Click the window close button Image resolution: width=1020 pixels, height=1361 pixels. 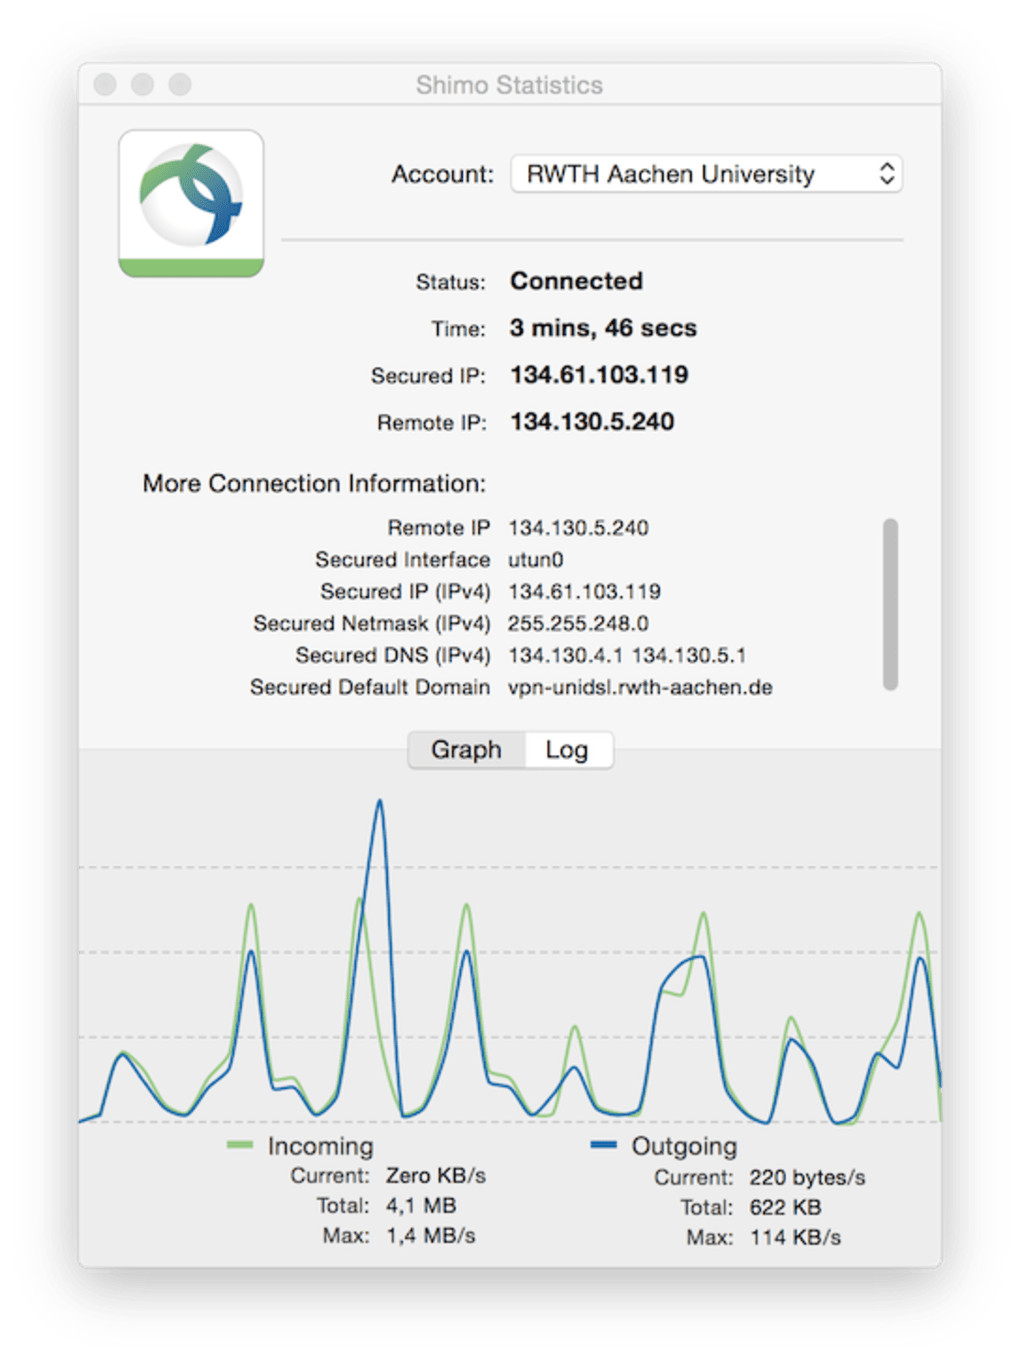[105, 84]
